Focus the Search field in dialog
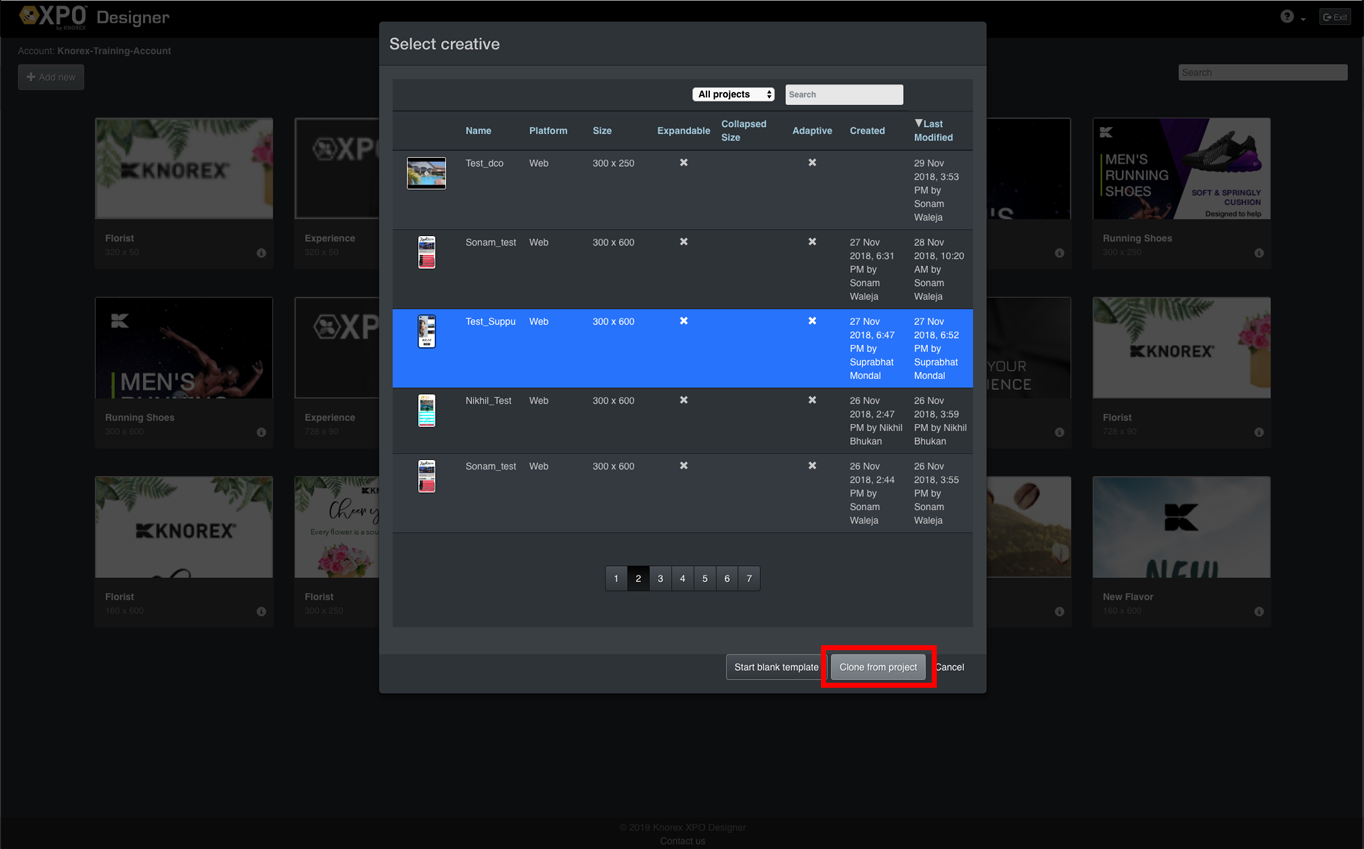Screen dimensions: 1364x849 (x=844, y=94)
